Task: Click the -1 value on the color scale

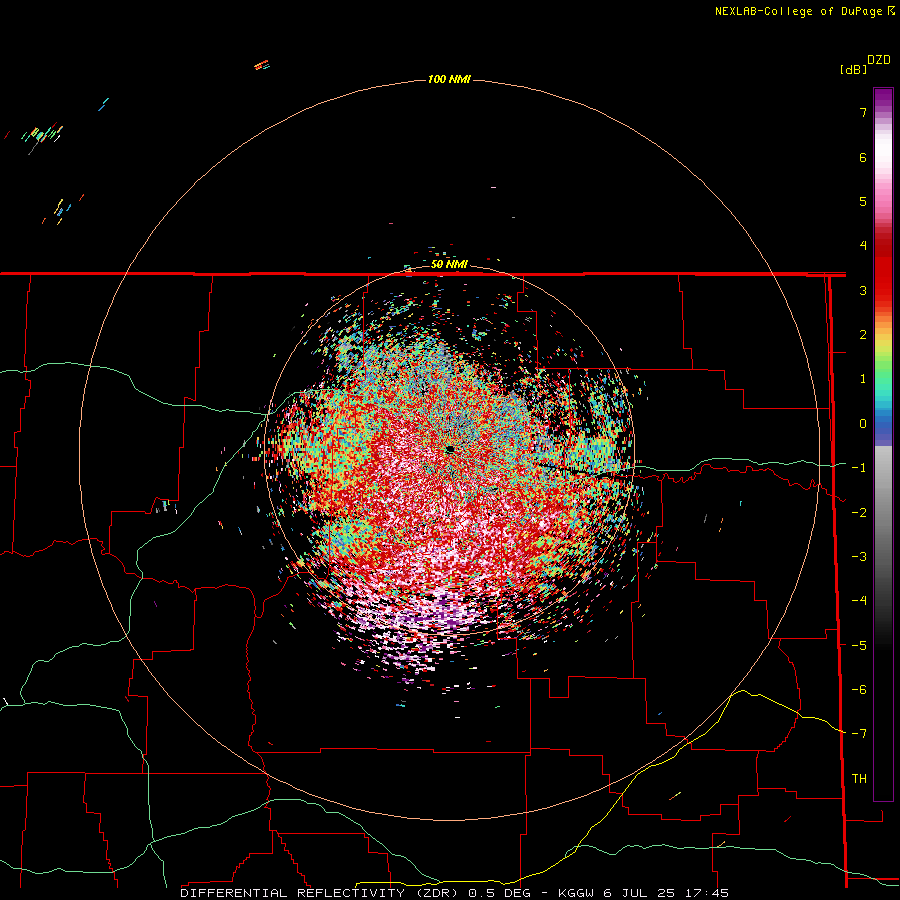Action: 859,468
